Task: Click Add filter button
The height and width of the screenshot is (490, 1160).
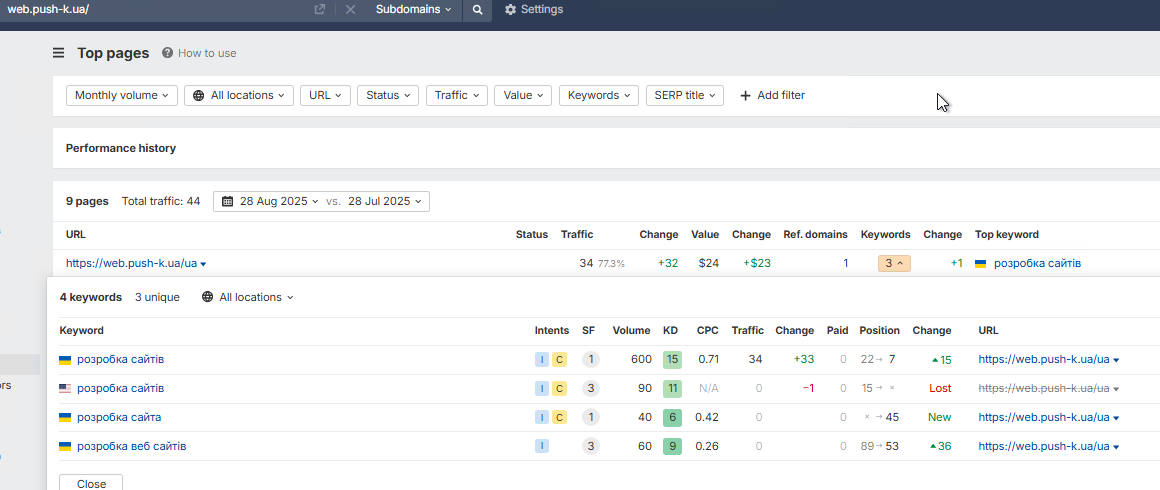Action: point(772,95)
